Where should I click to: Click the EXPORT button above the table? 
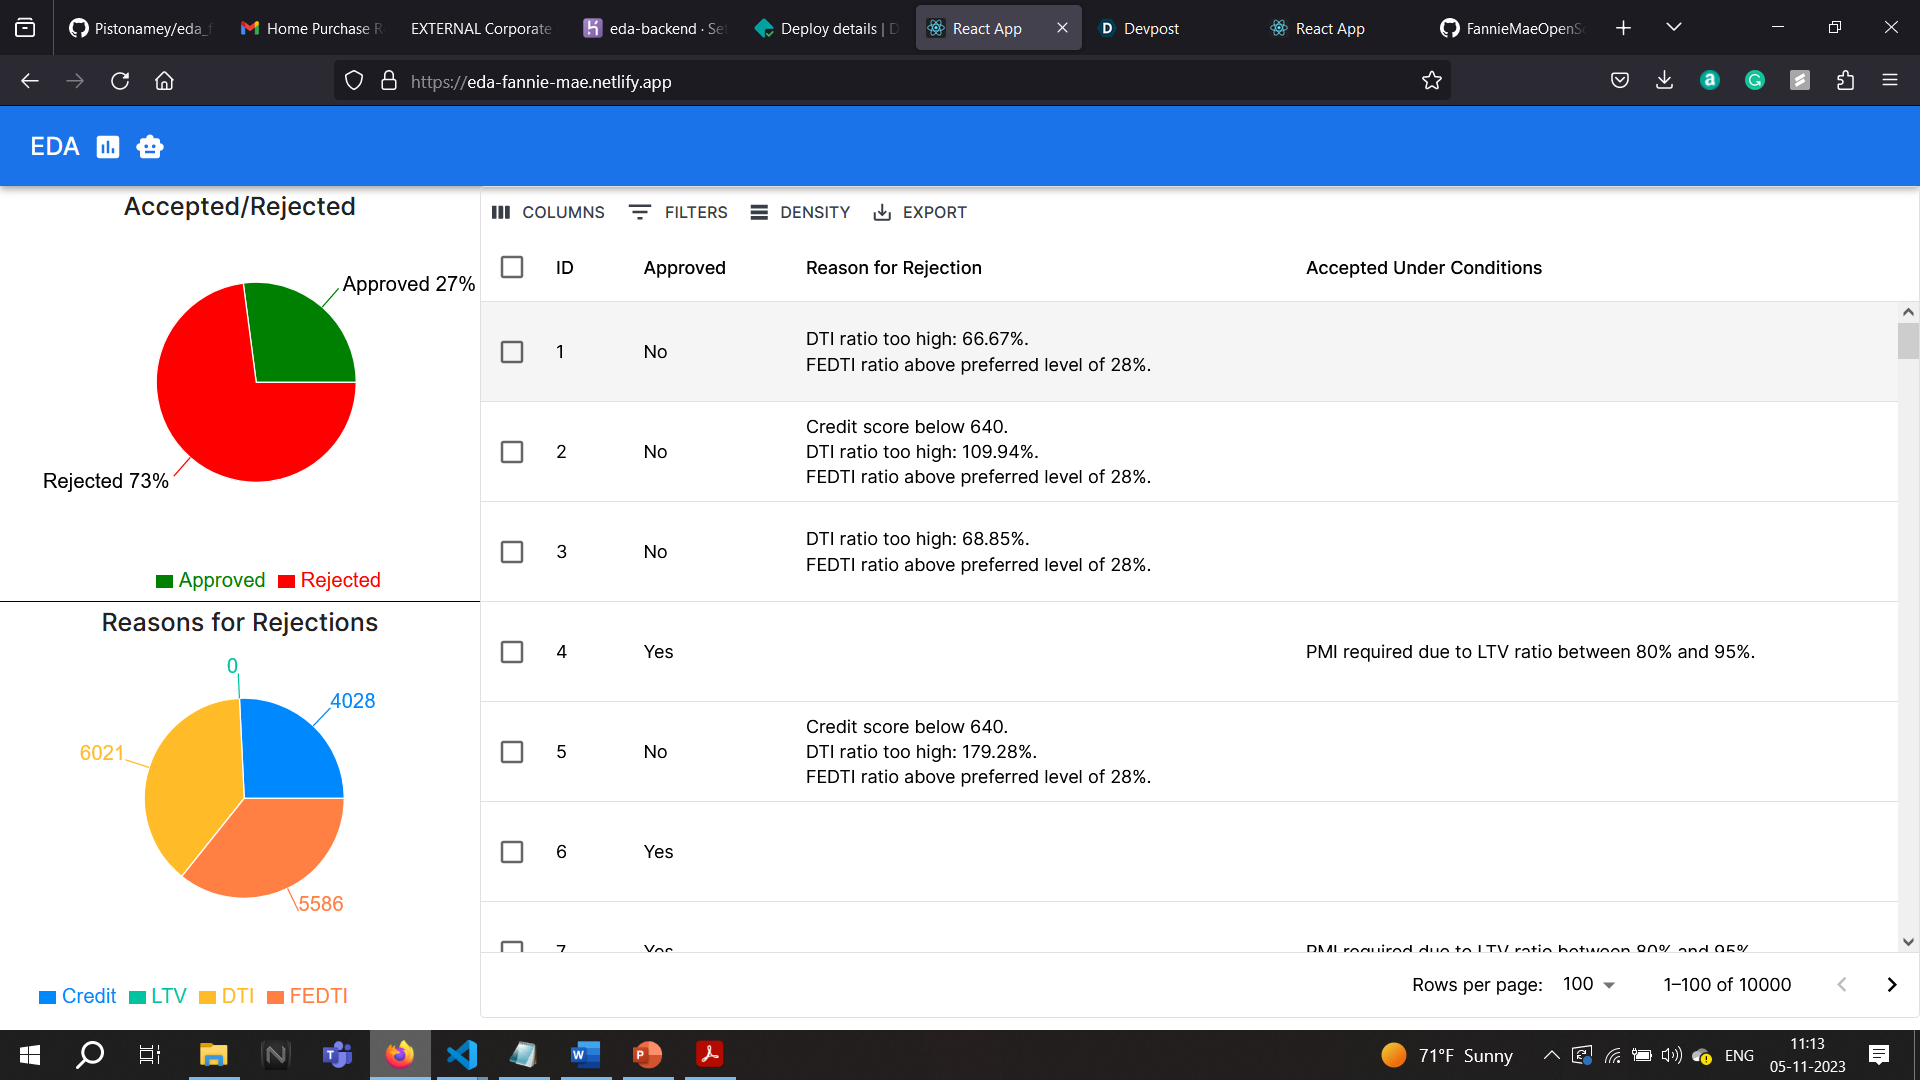click(919, 212)
